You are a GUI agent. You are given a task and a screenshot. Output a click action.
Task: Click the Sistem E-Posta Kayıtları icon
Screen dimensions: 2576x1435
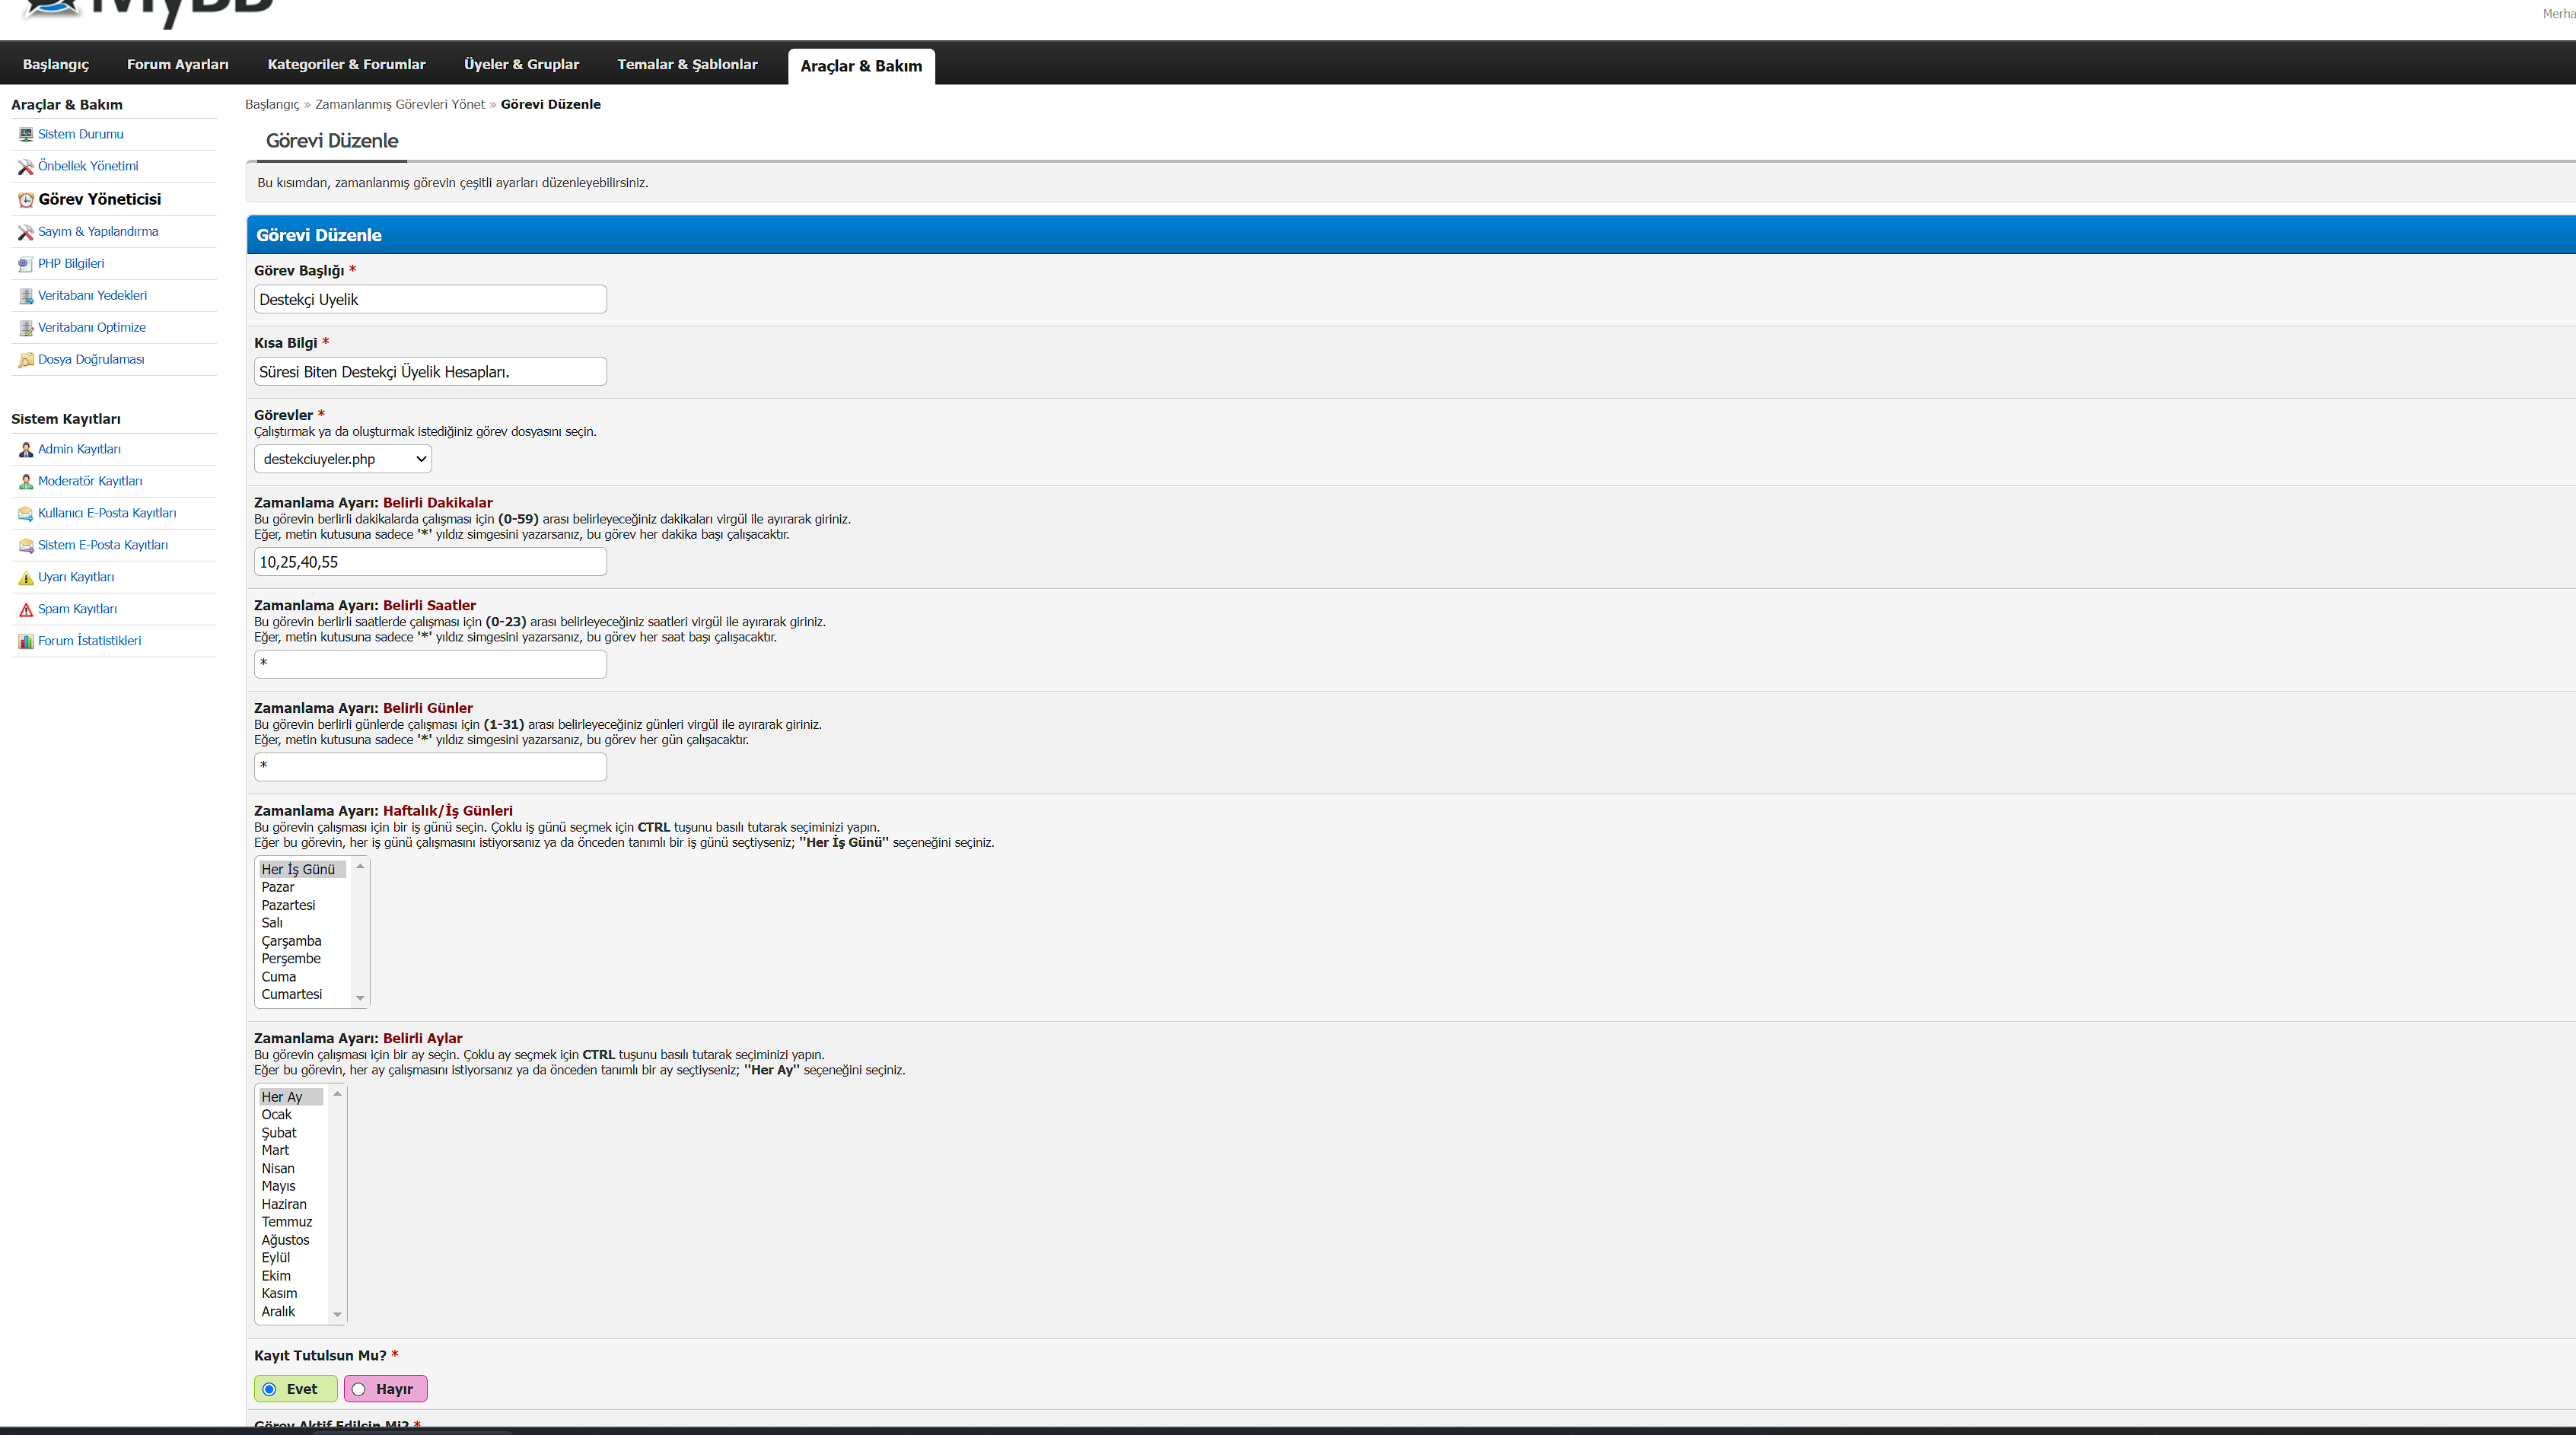click(26, 546)
